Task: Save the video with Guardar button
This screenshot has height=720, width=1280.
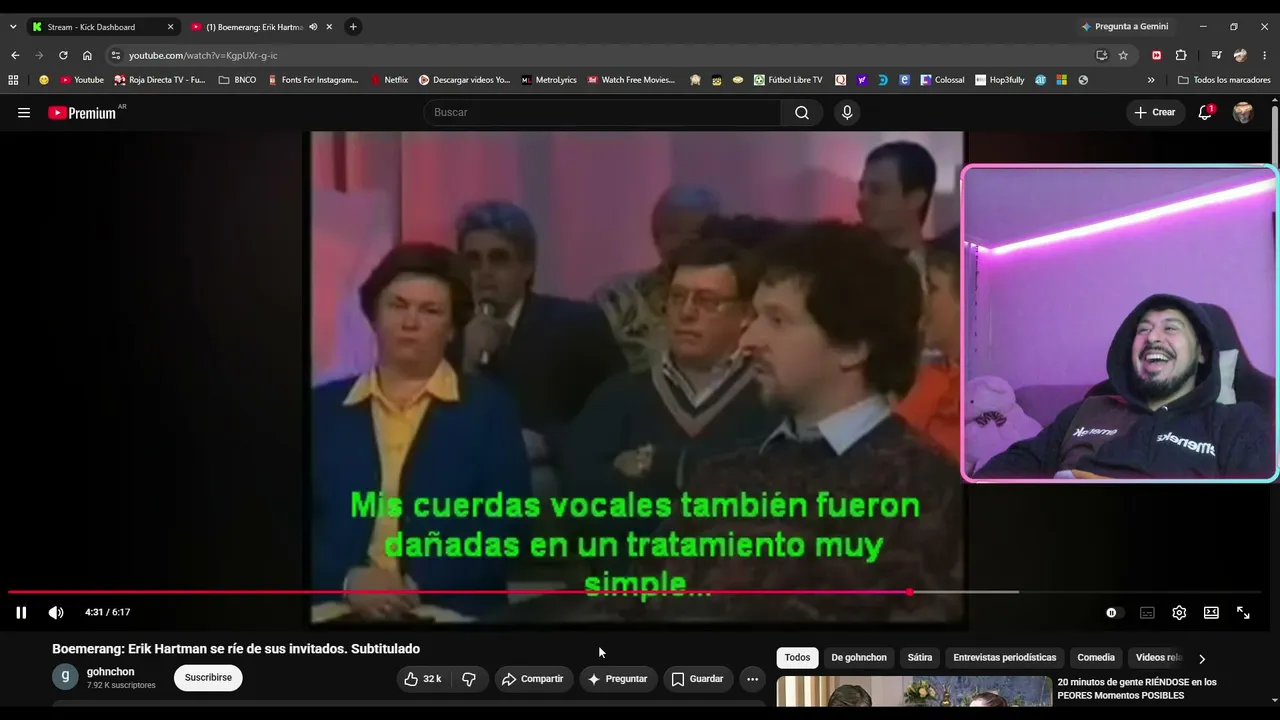Action: tap(697, 679)
